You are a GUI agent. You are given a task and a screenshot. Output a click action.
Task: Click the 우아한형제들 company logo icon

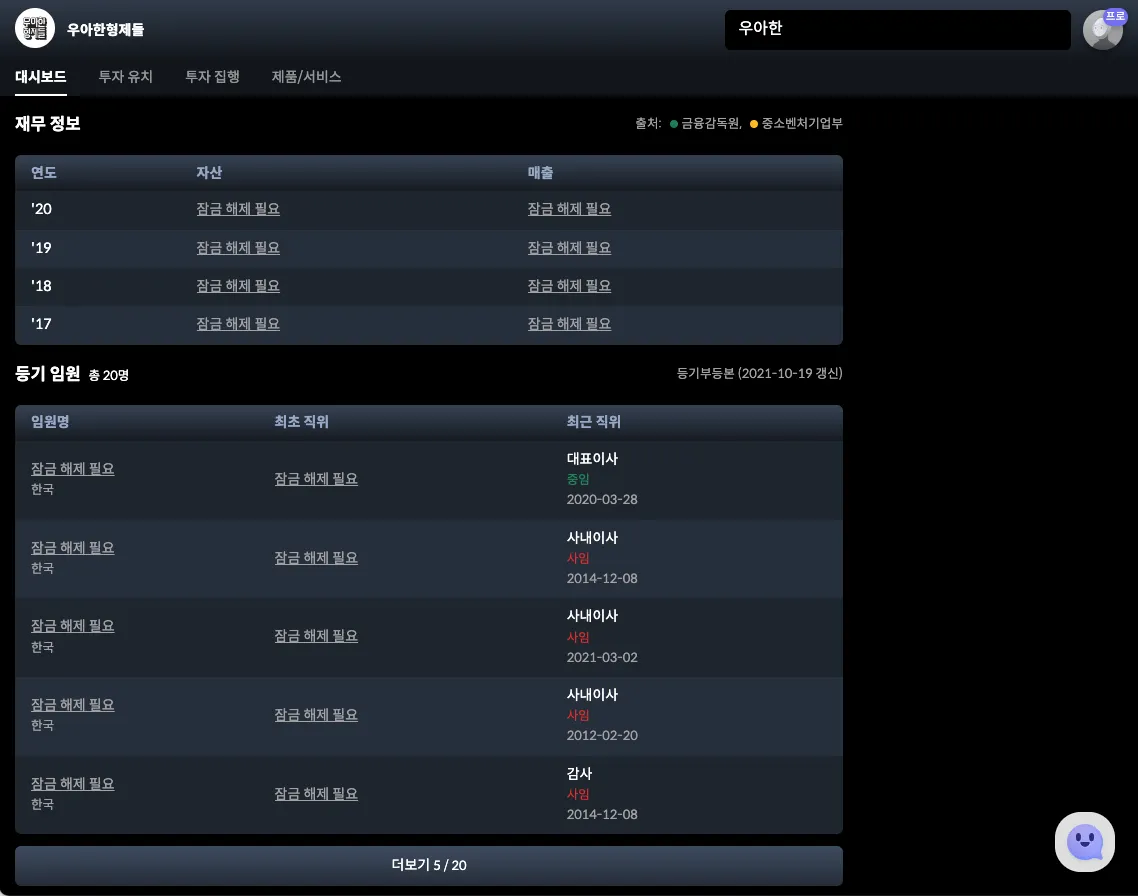click(35, 28)
